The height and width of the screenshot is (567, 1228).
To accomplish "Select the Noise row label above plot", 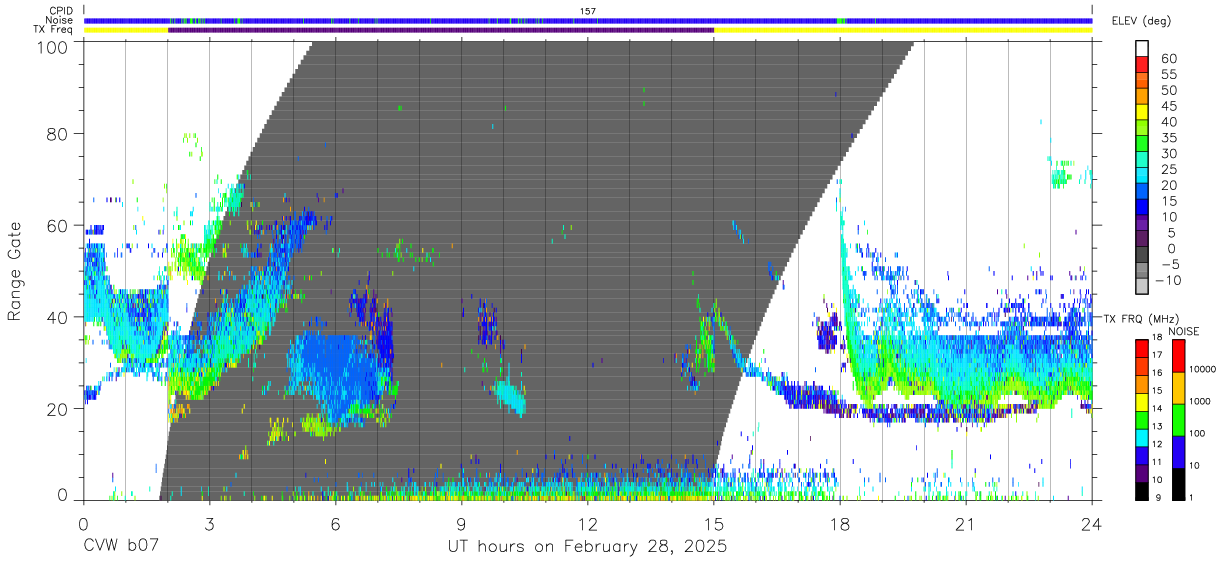I will pos(60,20).
